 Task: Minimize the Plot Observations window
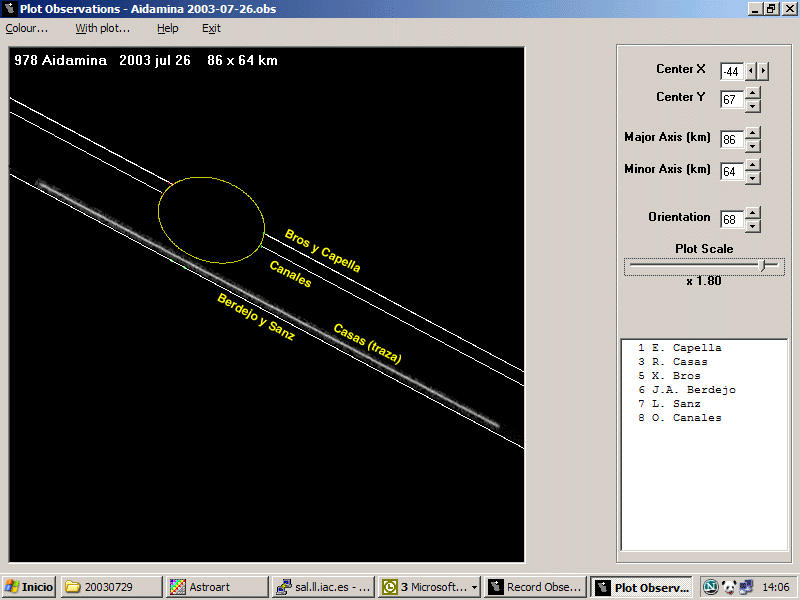756,9
